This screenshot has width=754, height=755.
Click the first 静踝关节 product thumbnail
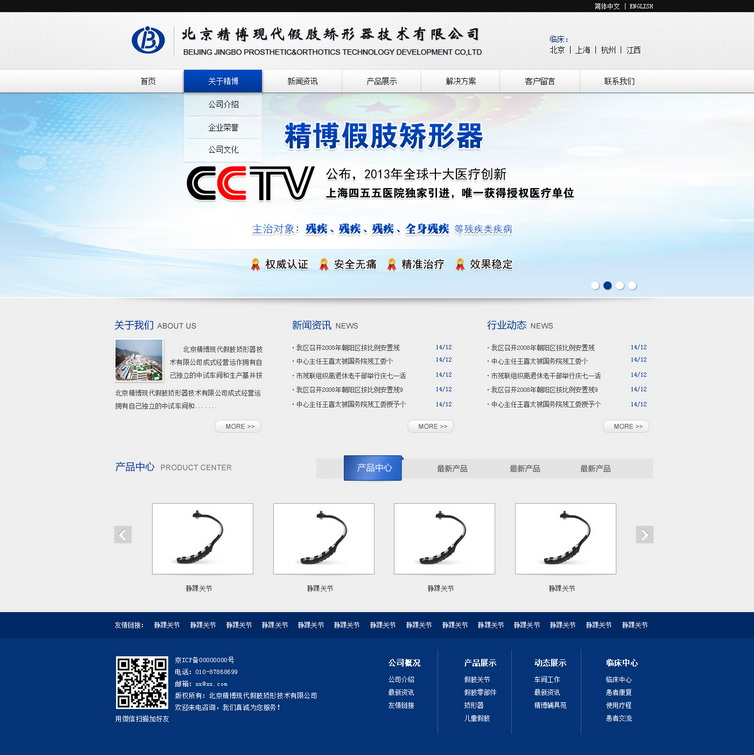point(203,539)
